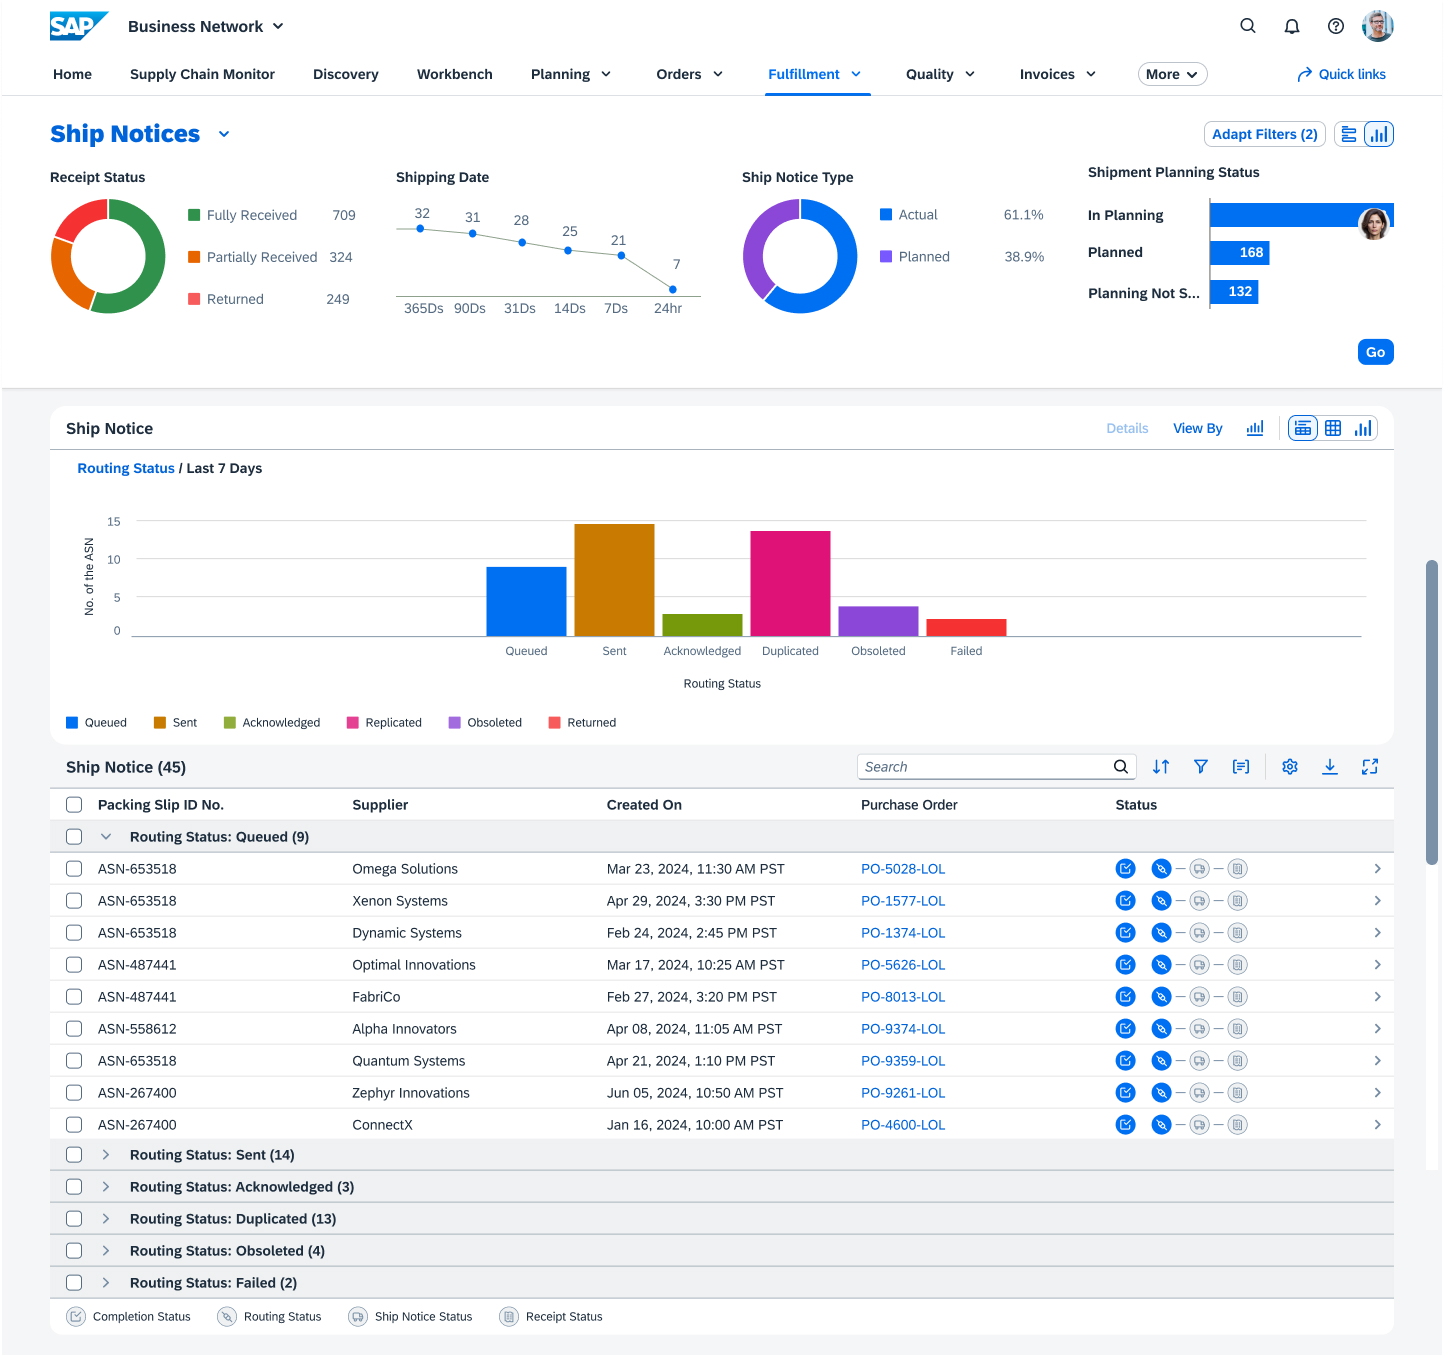Viewport: 1444px width, 1355px height.
Task: Switch to grid table view in chart panel
Action: pos(1332,429)
